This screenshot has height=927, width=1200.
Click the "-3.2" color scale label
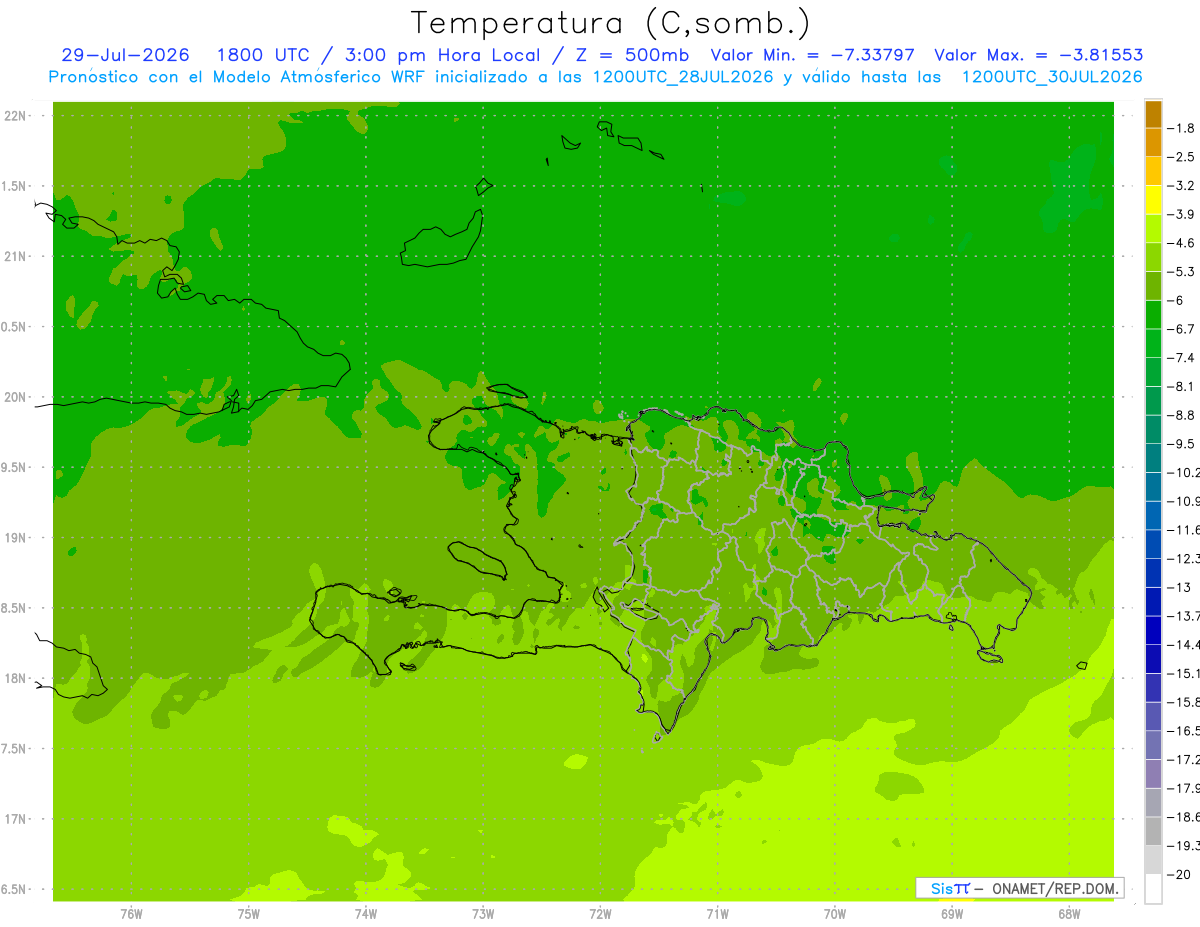[x=1182, y=185]
